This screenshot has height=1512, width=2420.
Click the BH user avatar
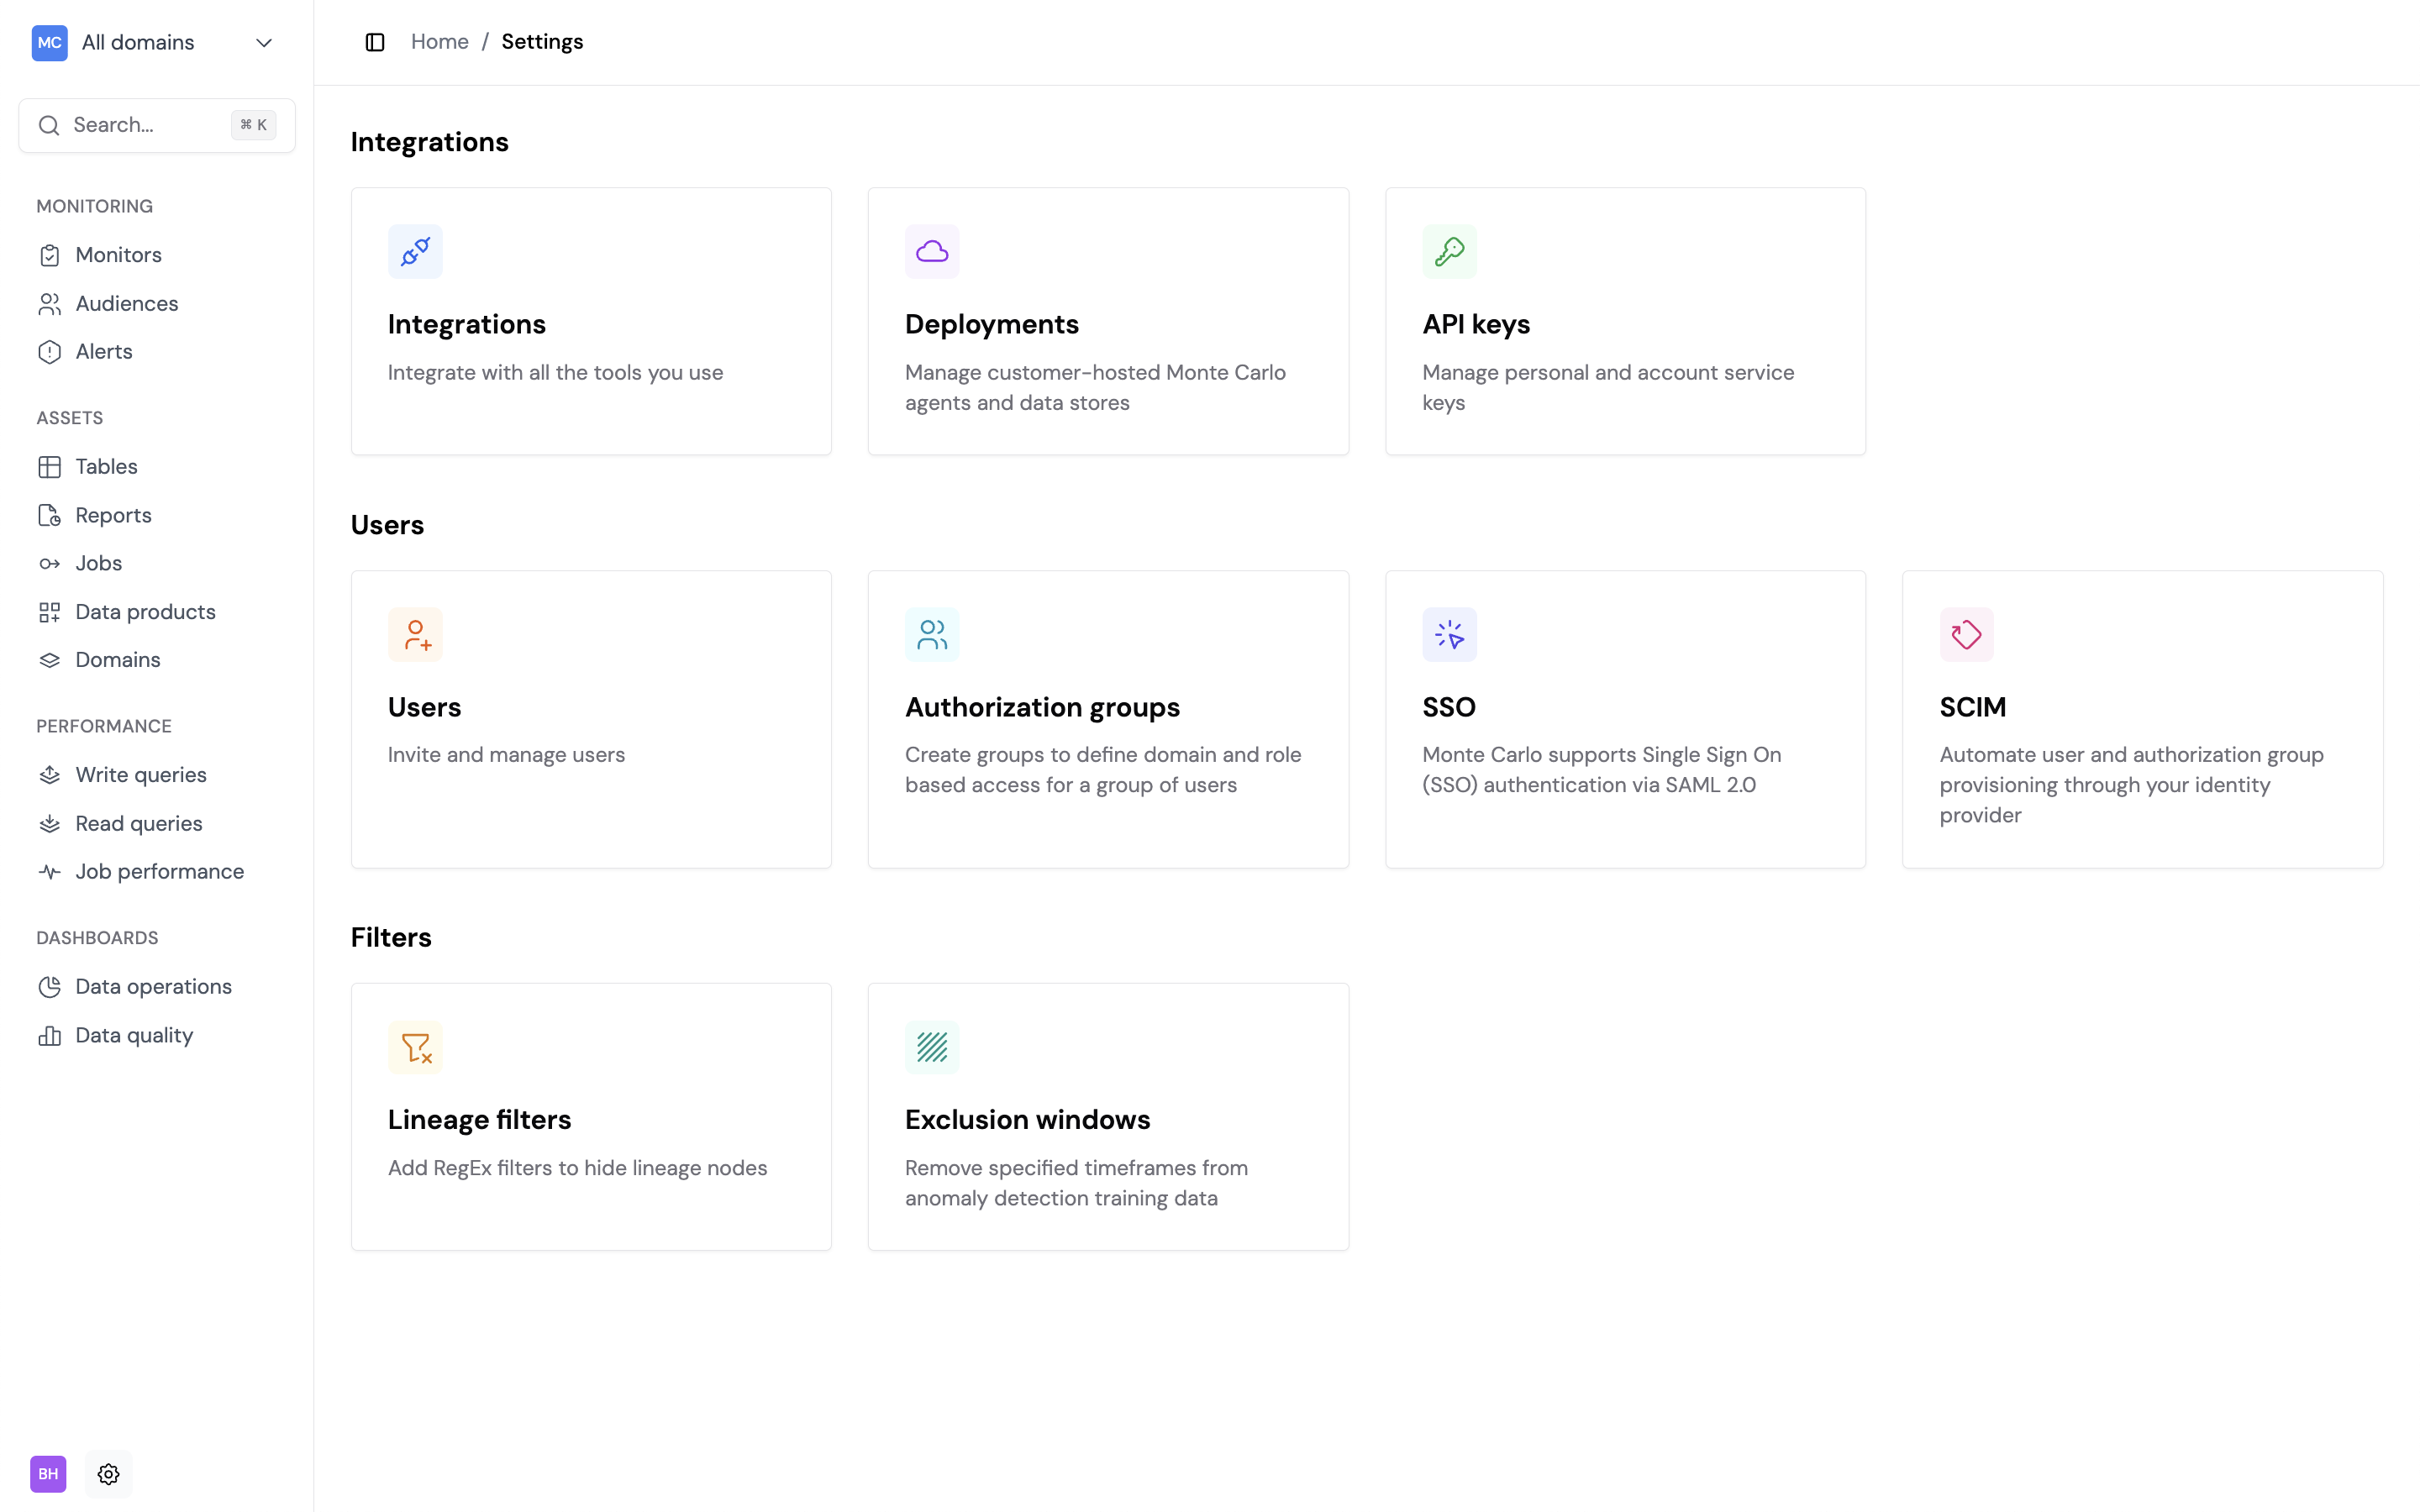[x=48, y=1474]
